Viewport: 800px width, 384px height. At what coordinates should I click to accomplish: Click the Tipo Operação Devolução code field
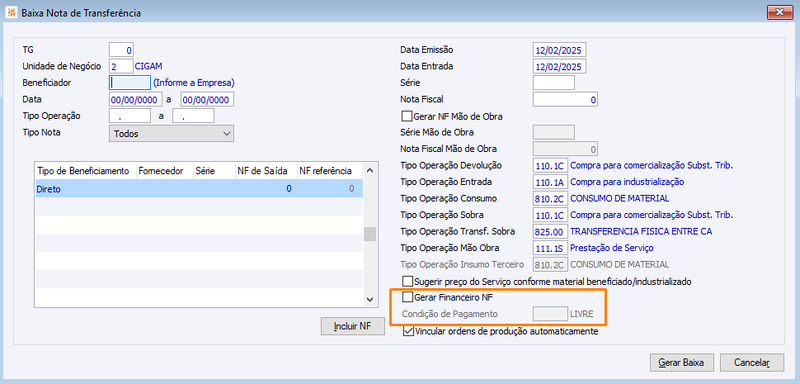click(550, 166)
